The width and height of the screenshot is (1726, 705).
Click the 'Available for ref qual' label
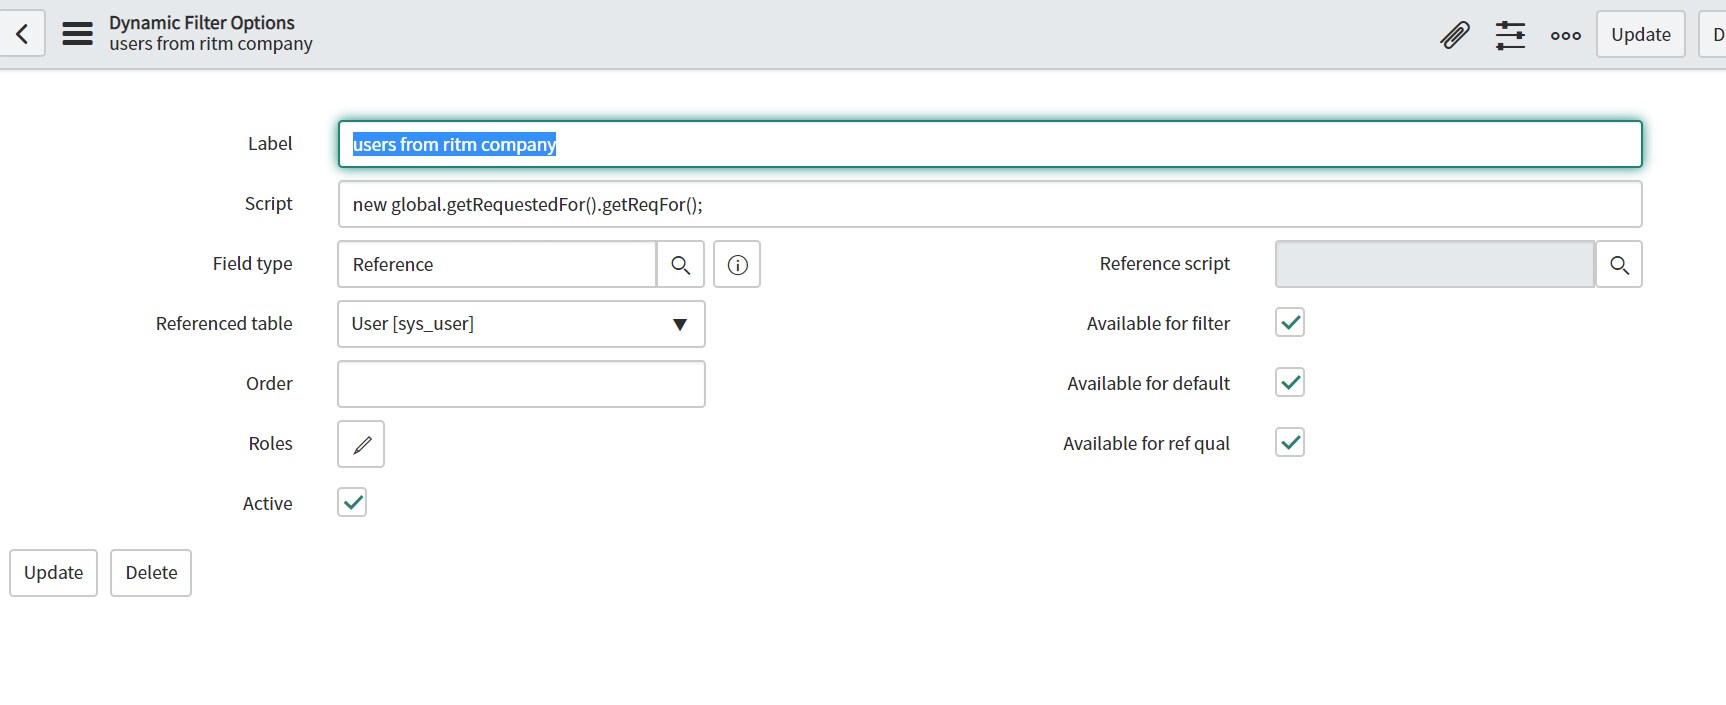[x=1146, y=443]
